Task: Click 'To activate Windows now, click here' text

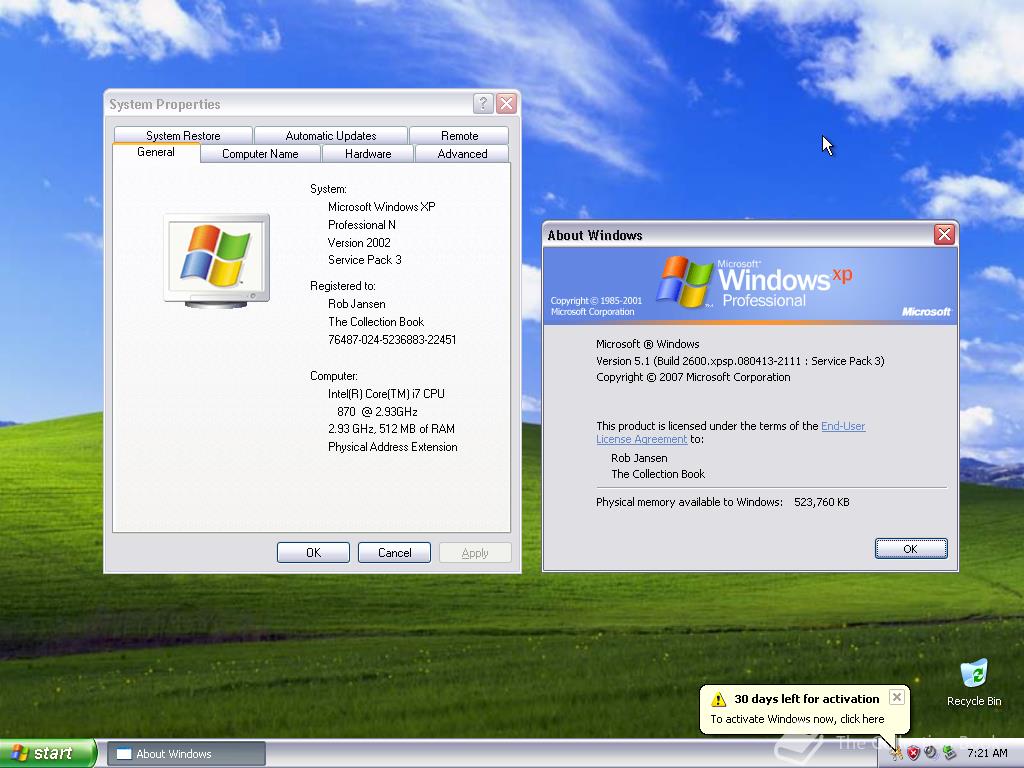Action: (797, 719)
